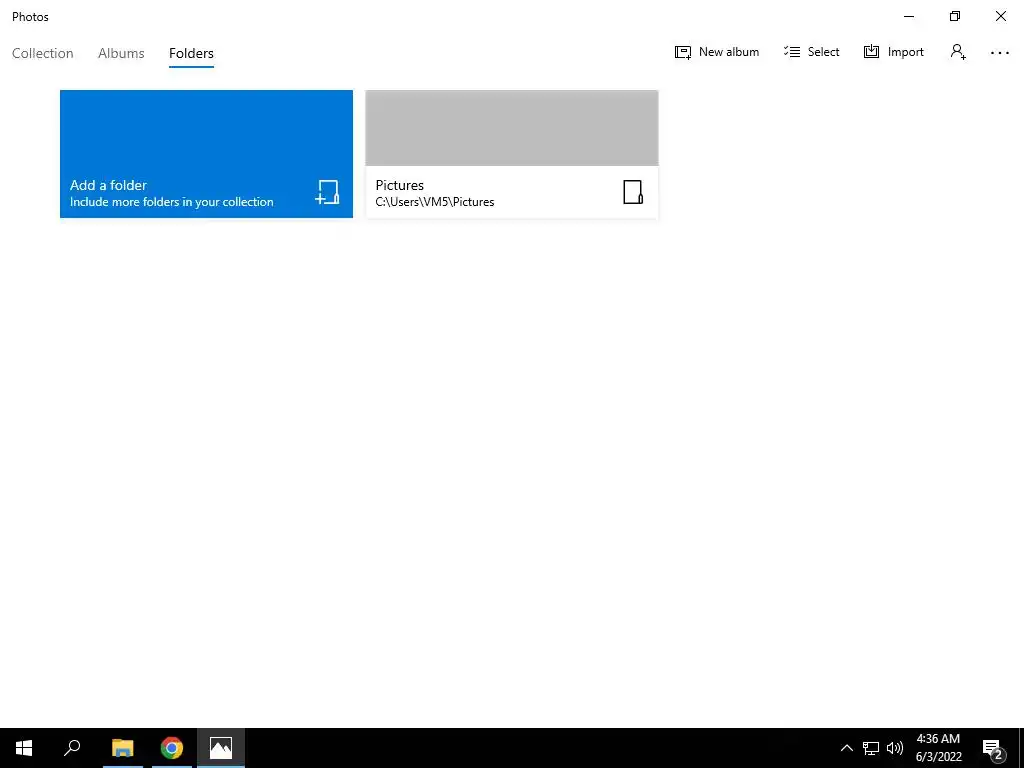Open the Pictures folder gray thumbnail
1024x768 pixels.
(x=512, y=128)
